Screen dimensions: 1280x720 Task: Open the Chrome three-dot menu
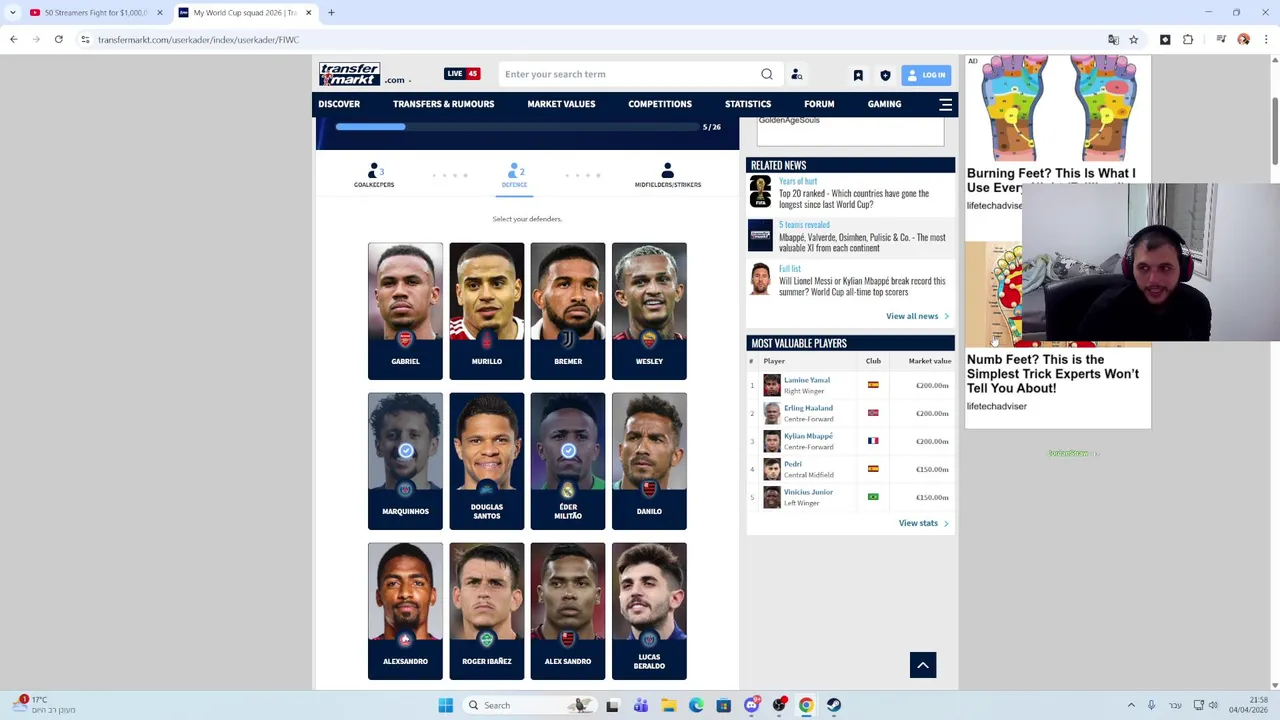click(x=1266, y=39)
